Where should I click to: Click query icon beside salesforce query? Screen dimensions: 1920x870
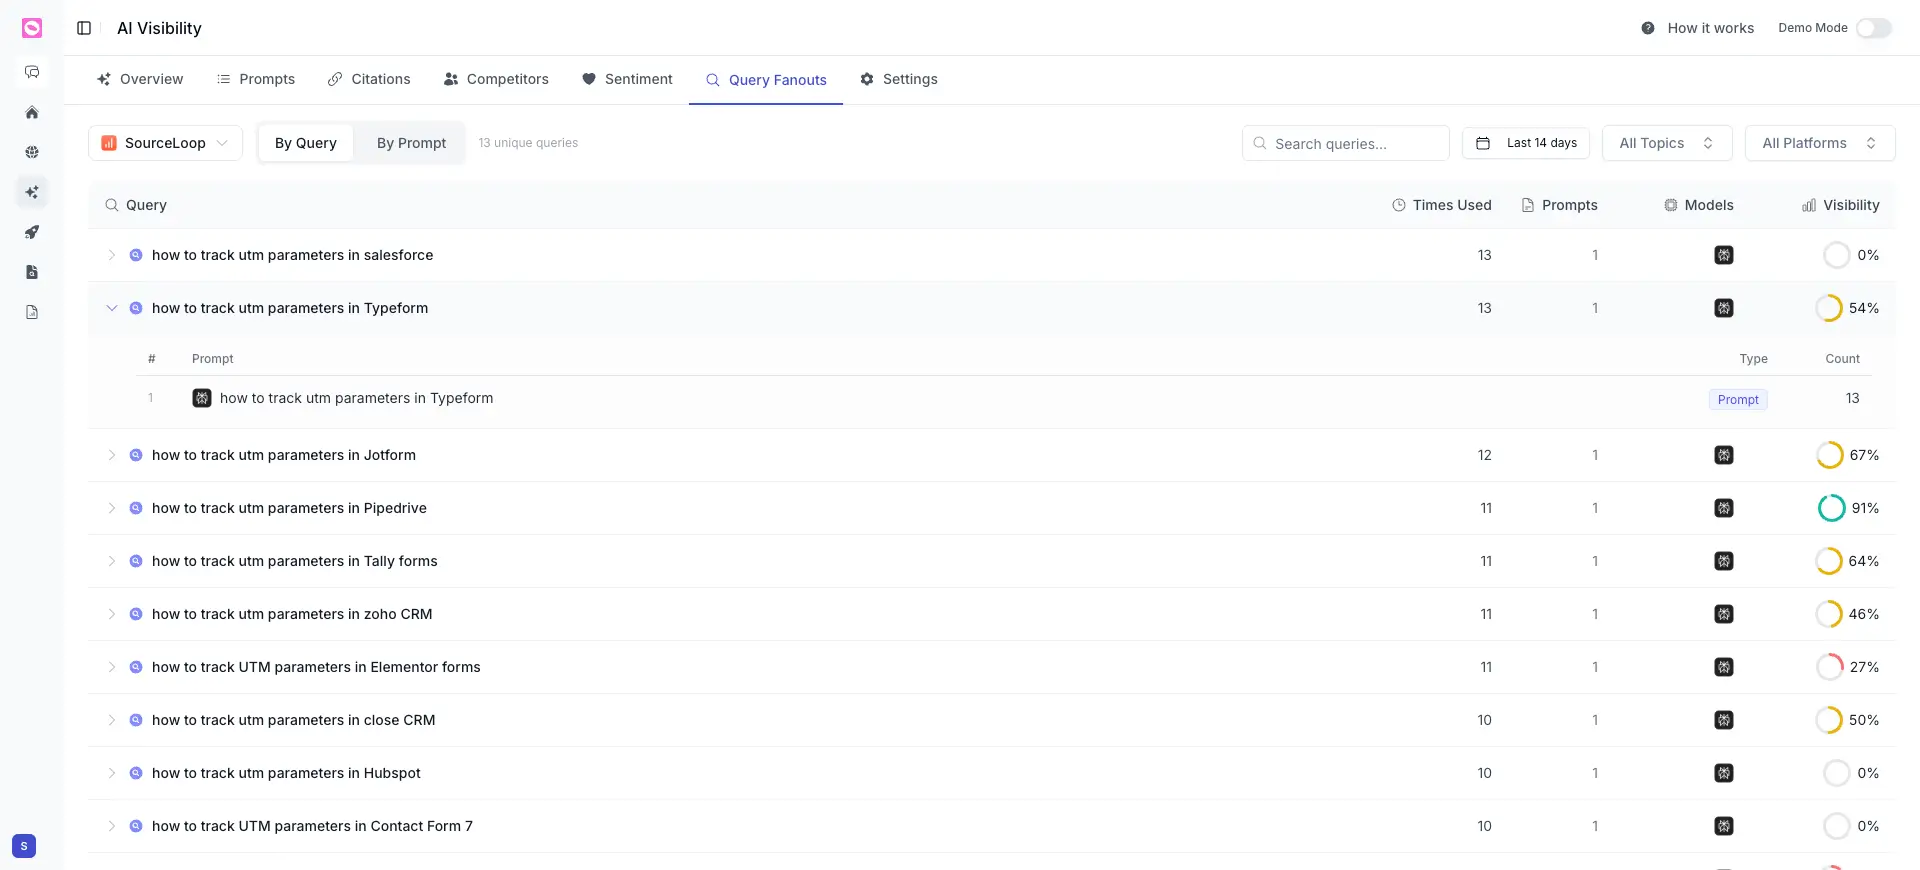pos(136,255)
